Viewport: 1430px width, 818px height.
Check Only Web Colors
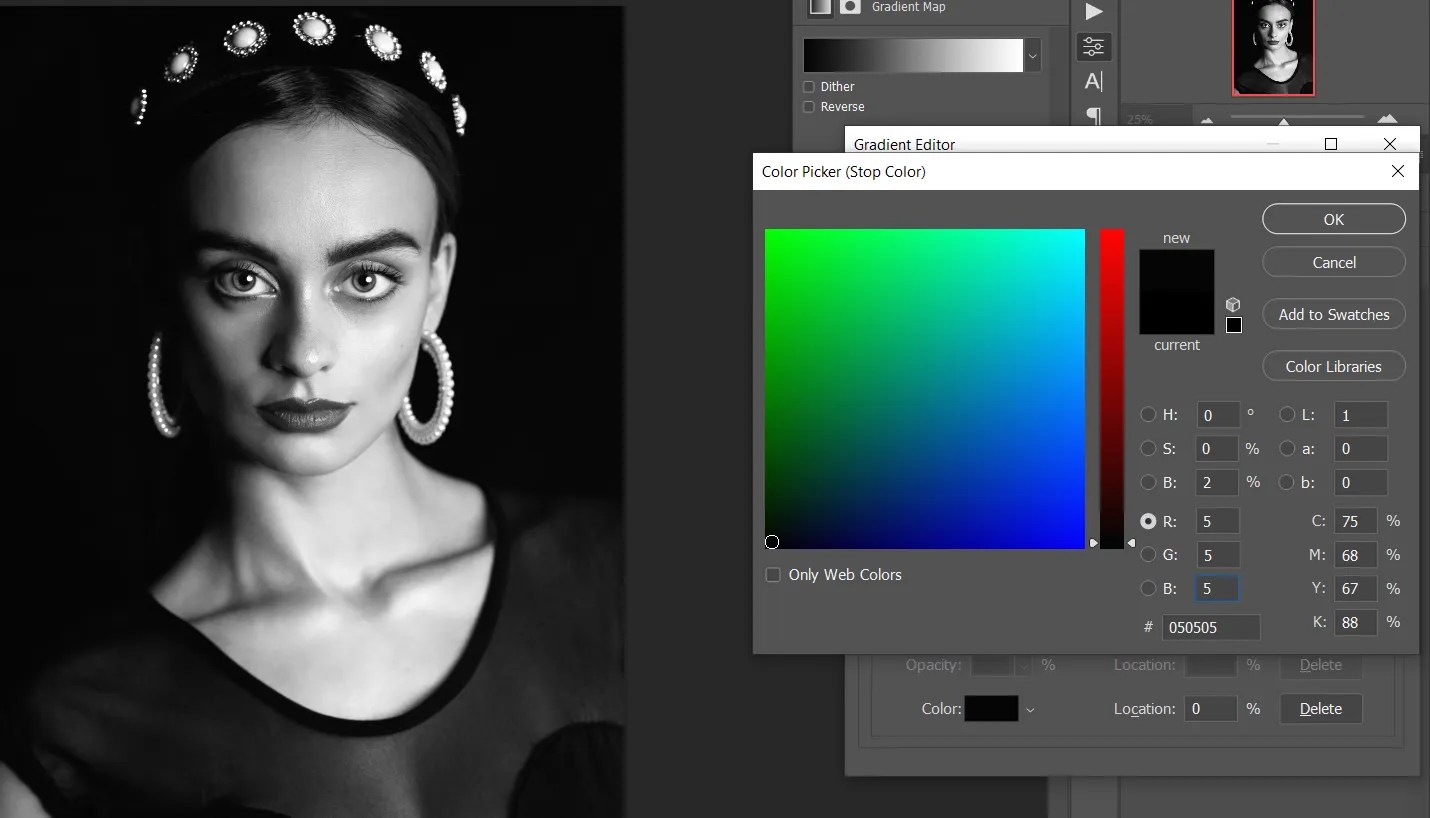[773, 574]
